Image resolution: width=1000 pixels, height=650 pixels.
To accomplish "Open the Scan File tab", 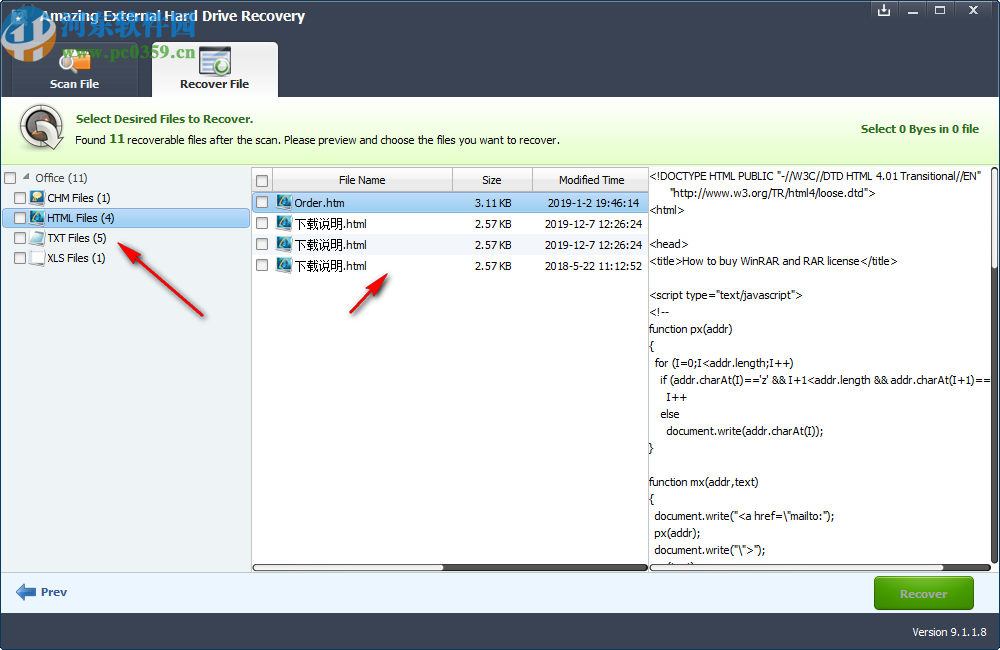I will point(75,70).
